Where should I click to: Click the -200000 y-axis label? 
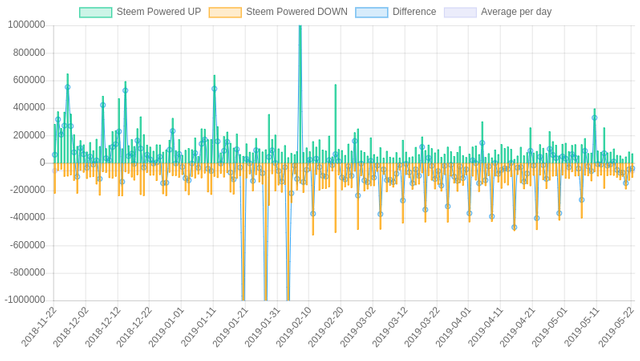point(27,190)
